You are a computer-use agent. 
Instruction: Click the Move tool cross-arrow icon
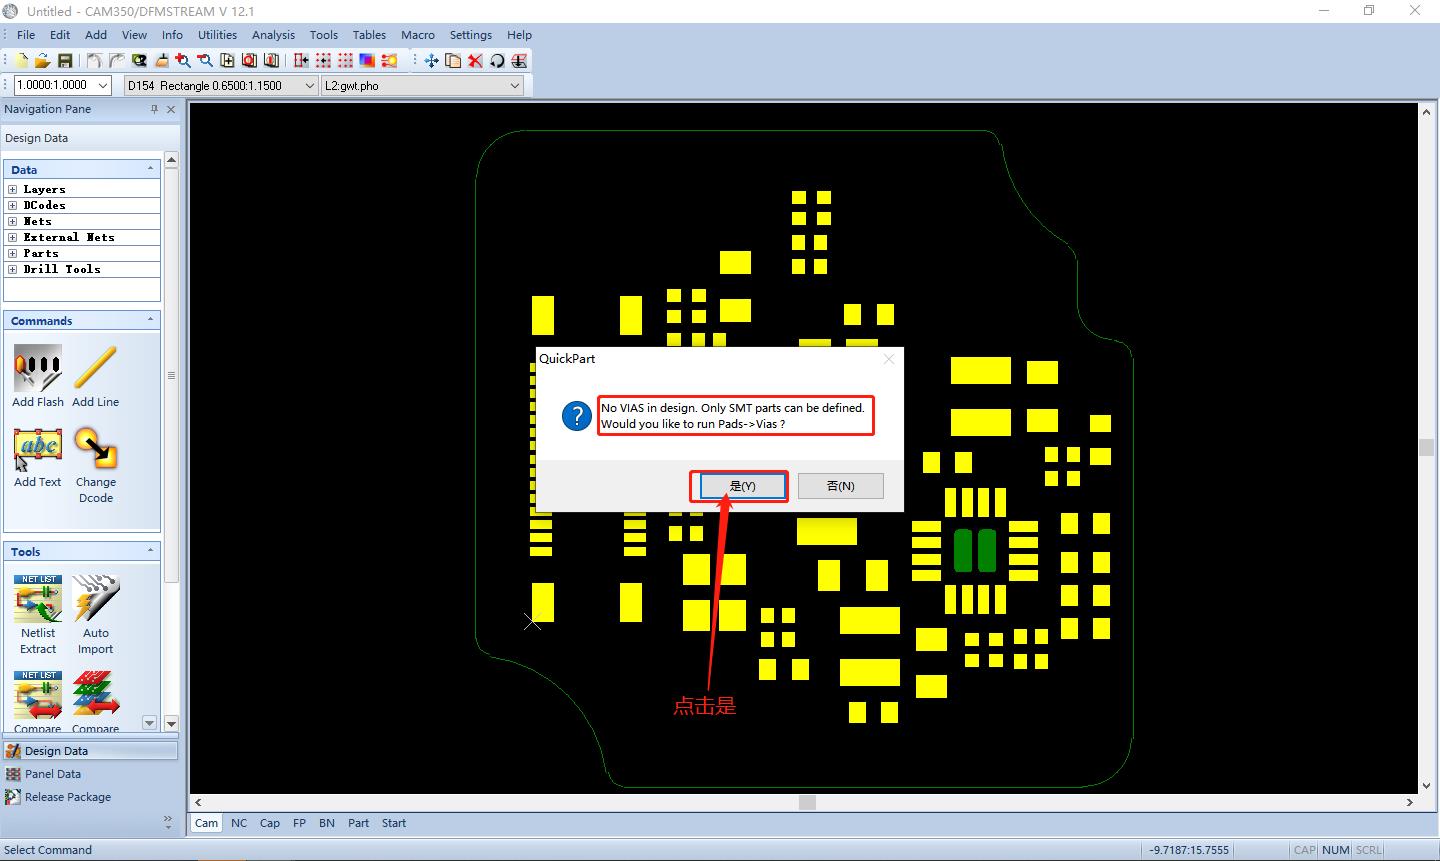431,61
